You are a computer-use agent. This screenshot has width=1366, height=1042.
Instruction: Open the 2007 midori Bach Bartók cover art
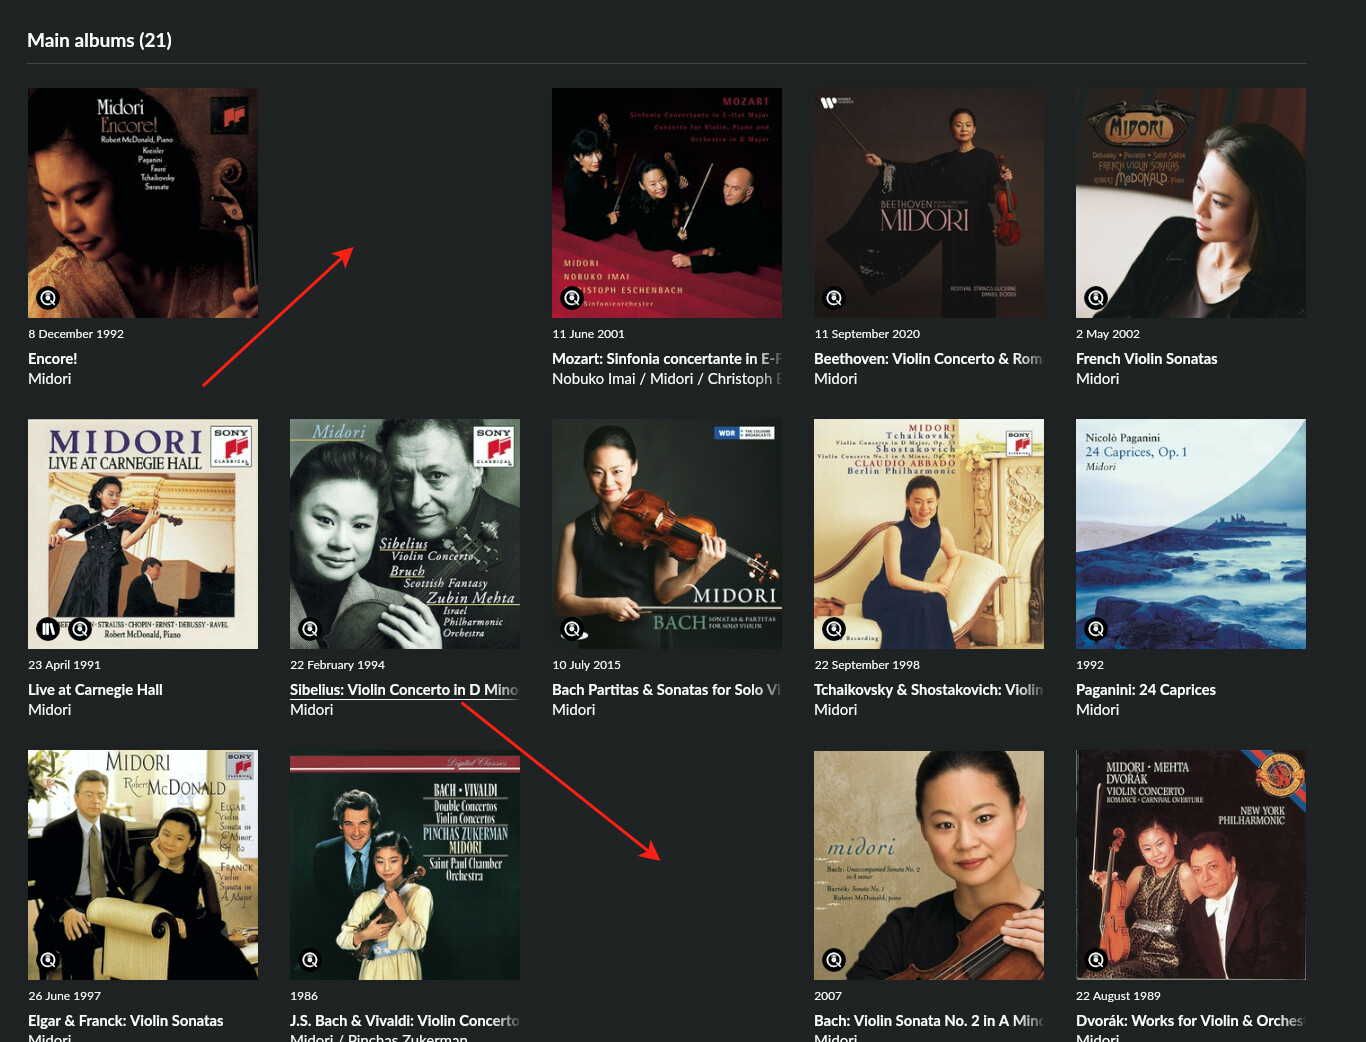tap(929, 865)
